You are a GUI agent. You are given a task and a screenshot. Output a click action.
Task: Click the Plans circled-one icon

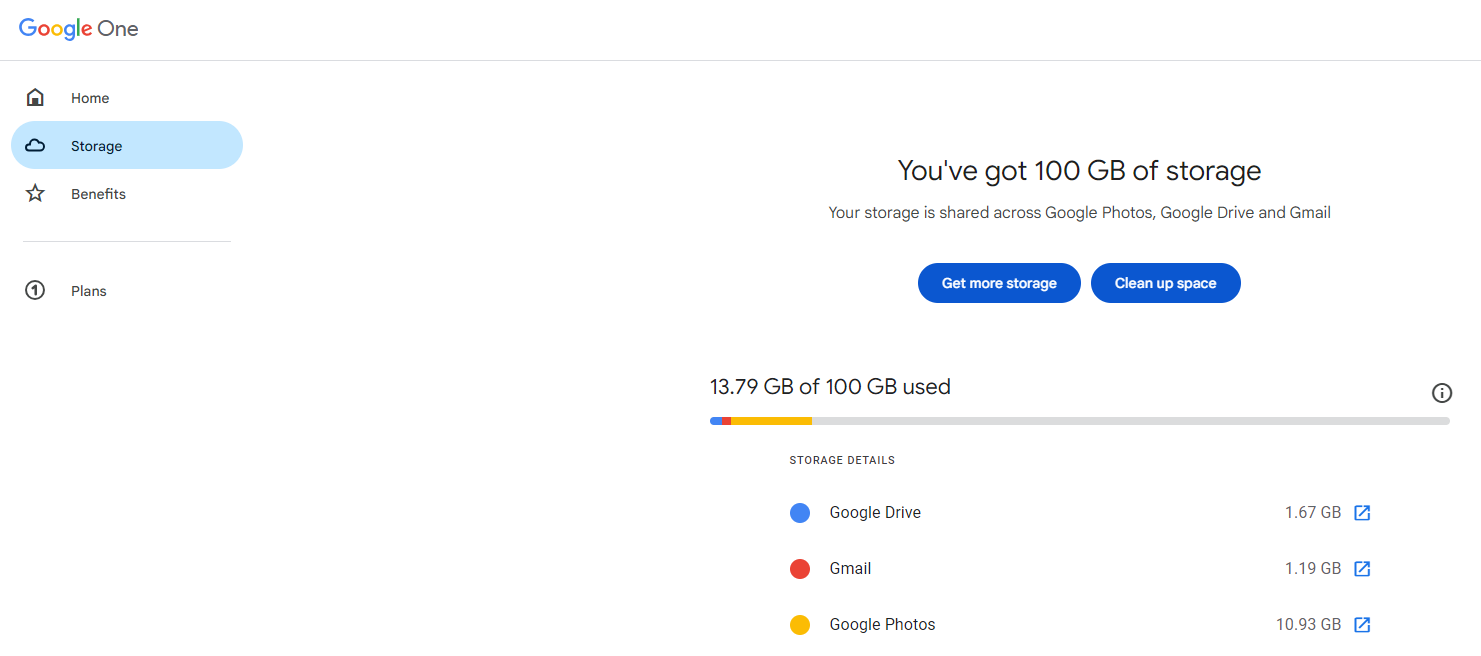click(x=35, y=291)
